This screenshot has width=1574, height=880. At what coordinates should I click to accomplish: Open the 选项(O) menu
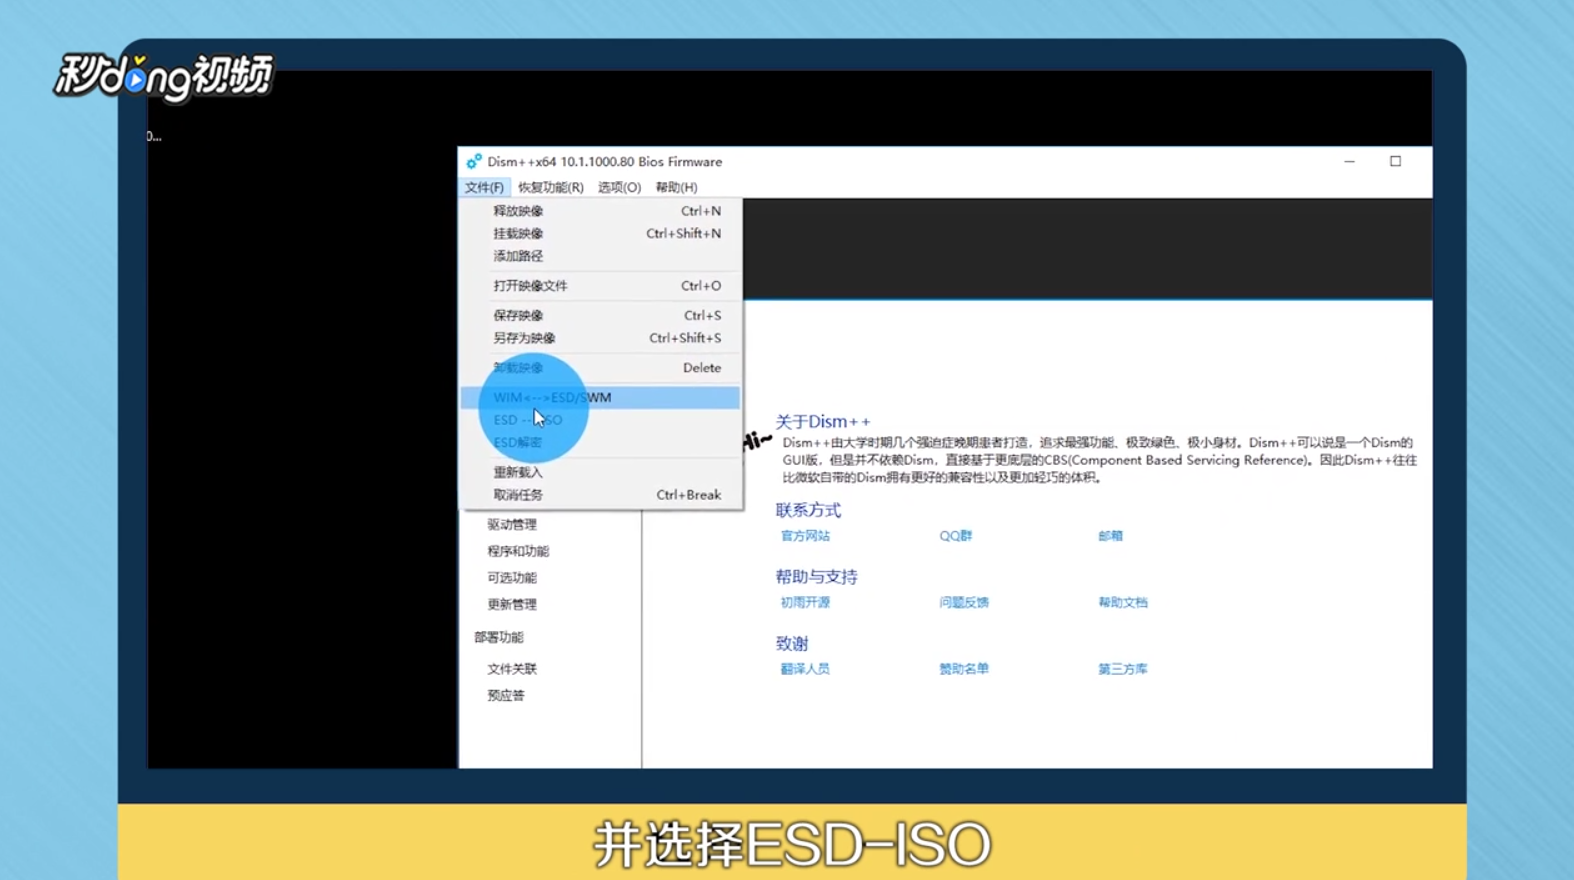(619, 187)
